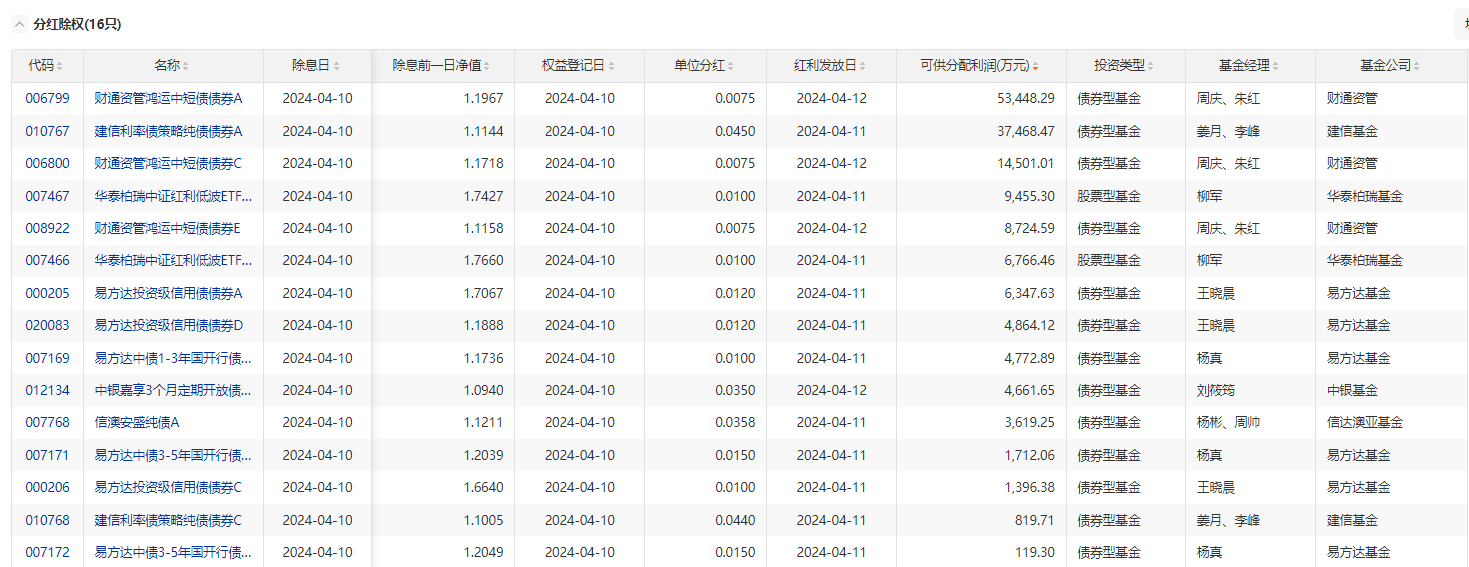Click the active sort icon on 可供分配利润(万元)

pyautogui.click(x=1035, y=66)
